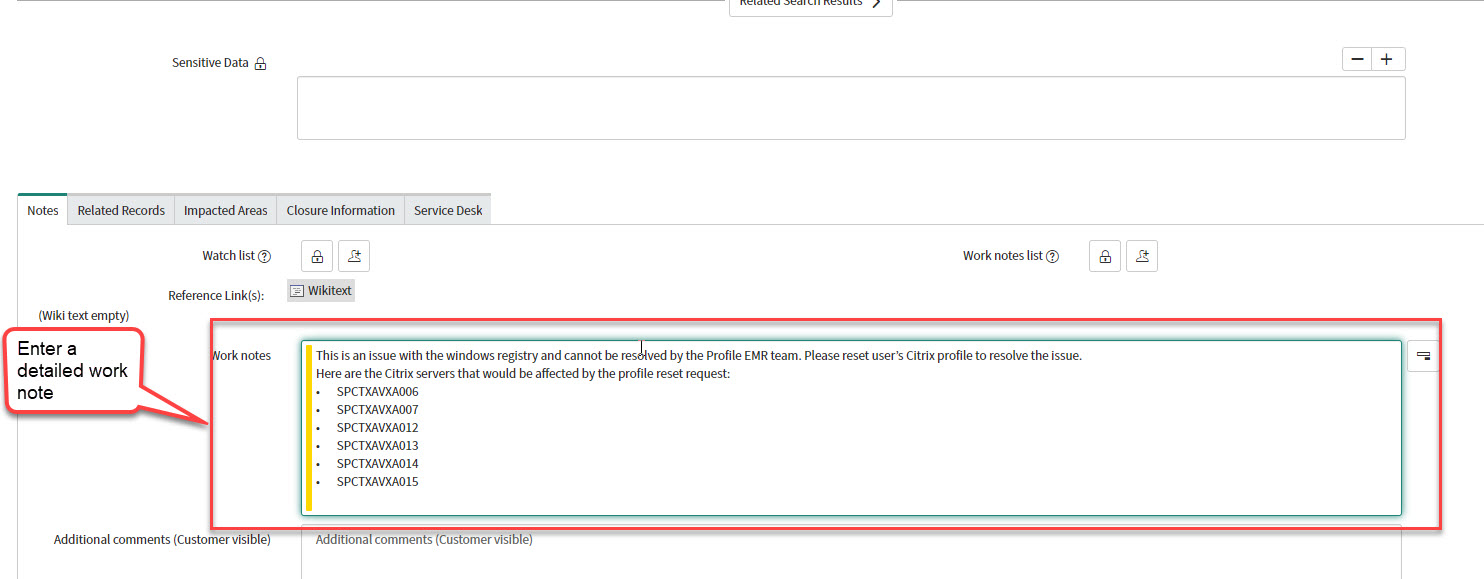Add me to the Work notes list
The width and height of the screenshot is (1484, 579).
1142,256
